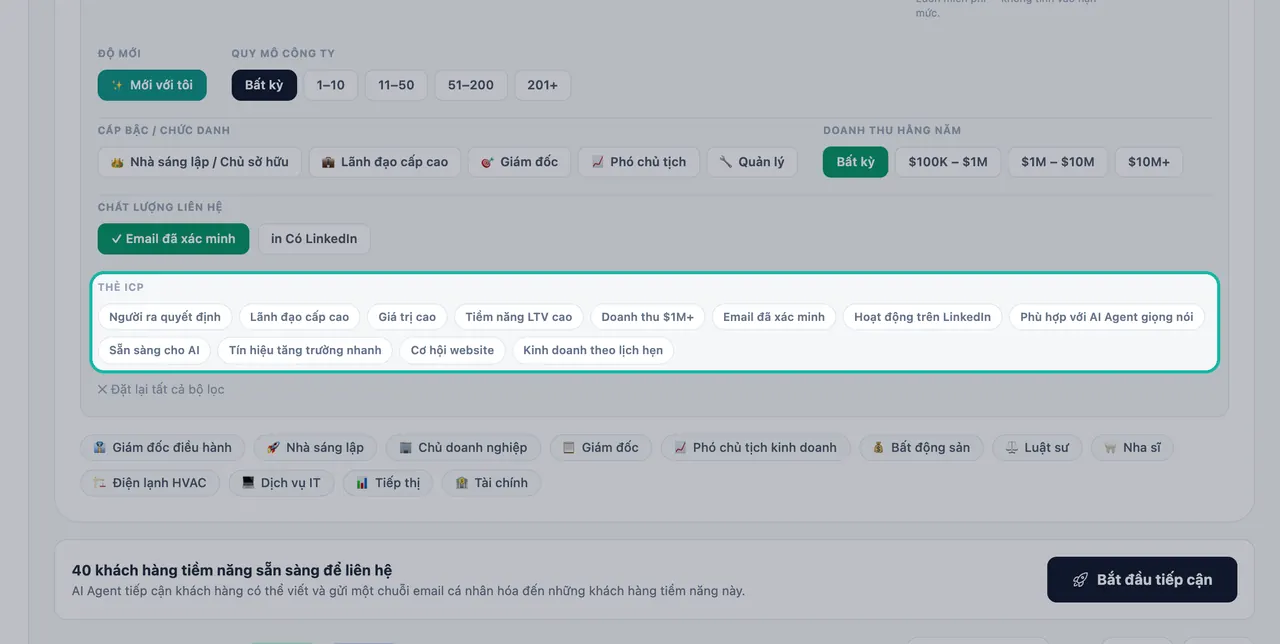Viewport: 1280px width, 644px height.
Task: Select 'Bất kỳ' under Quy mô công ty
Action: pyautogui.click(x=264, y=85)
